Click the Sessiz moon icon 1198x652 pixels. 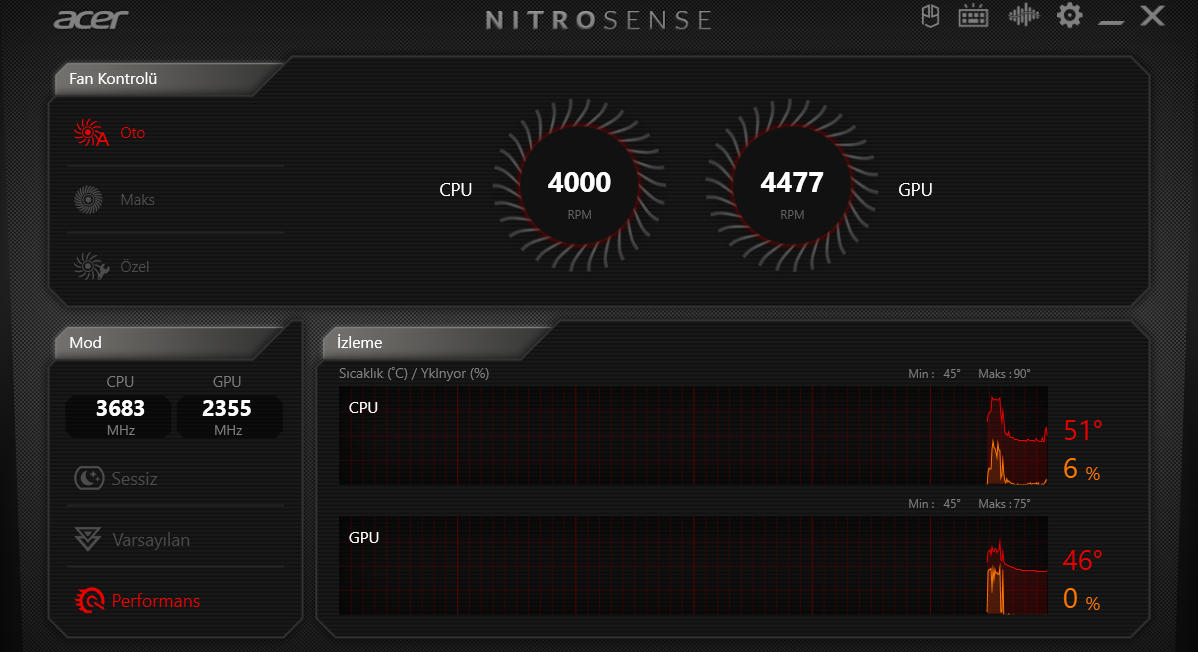click(x=89, y=478)
